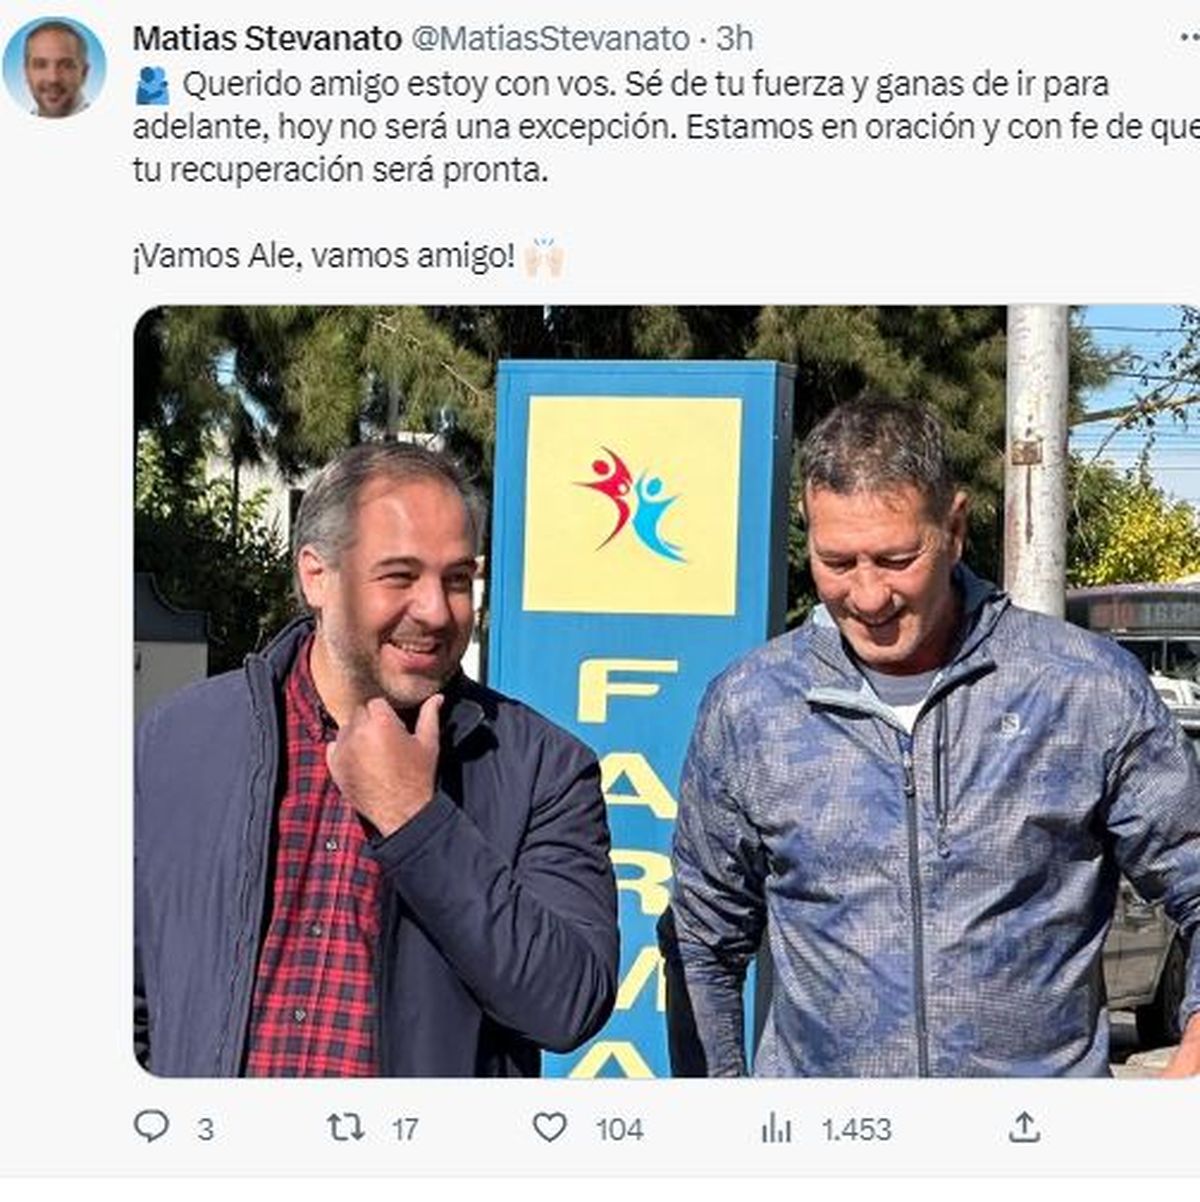Click the retweet count 17
This screenshot has height=1202, width=1200.
pyautogui.click(x=405, y=1130)
